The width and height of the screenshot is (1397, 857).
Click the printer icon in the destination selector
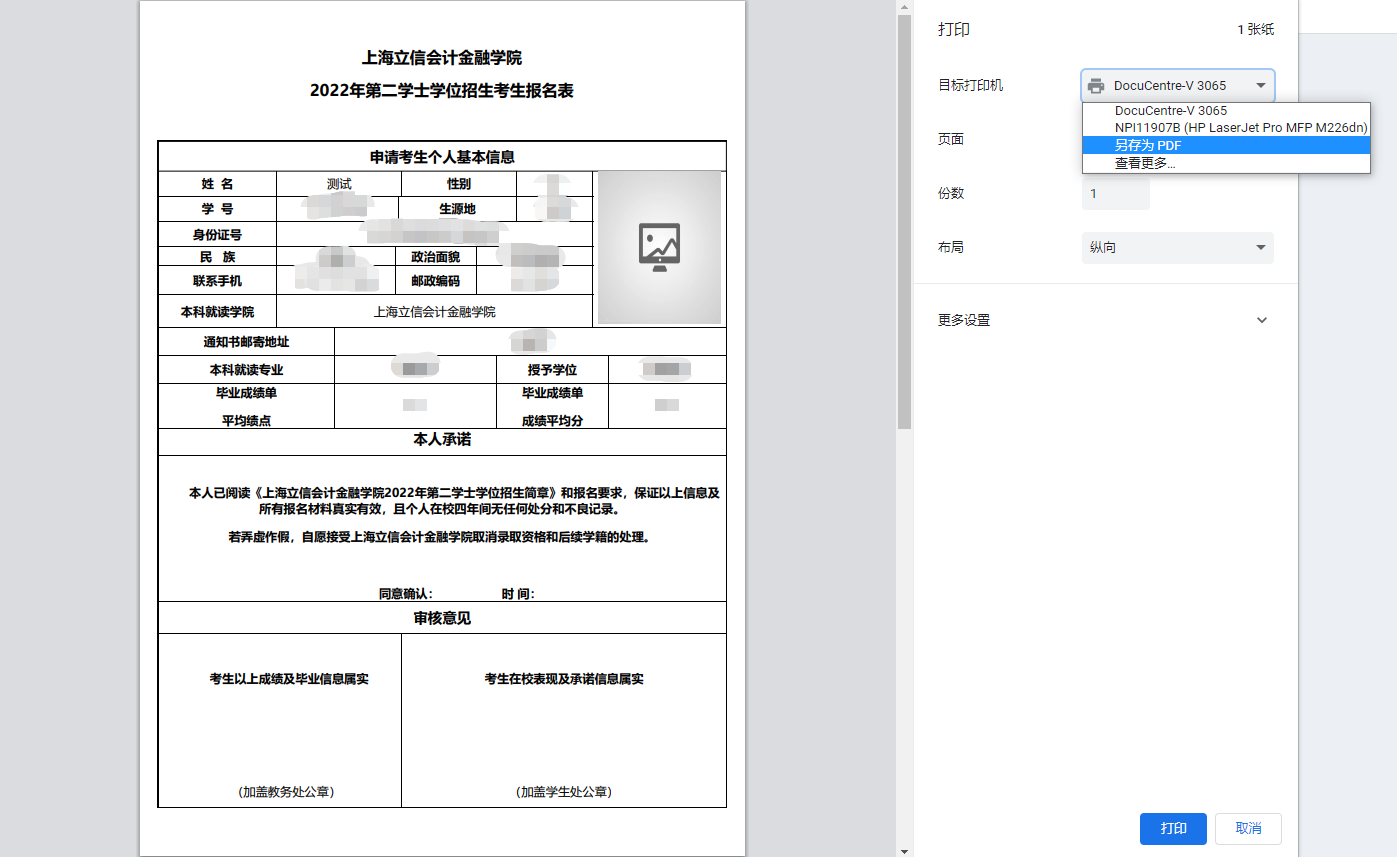coord(1096,86)
